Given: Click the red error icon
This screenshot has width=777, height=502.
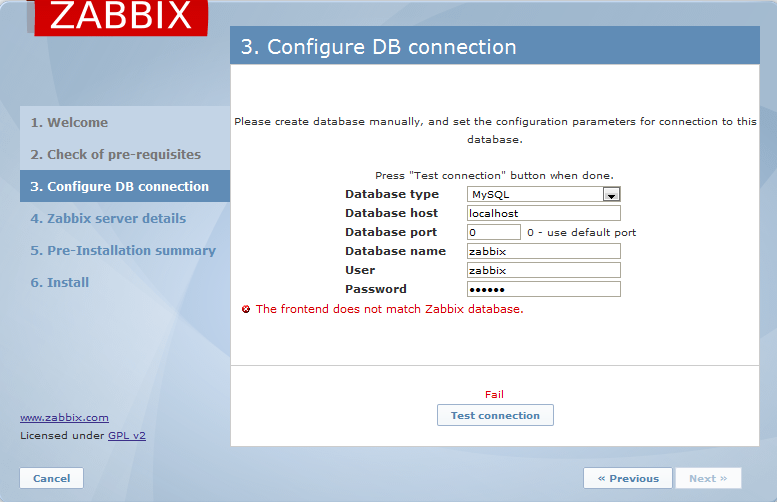Looking at the screenshot, I should click(x=246, y=309).
